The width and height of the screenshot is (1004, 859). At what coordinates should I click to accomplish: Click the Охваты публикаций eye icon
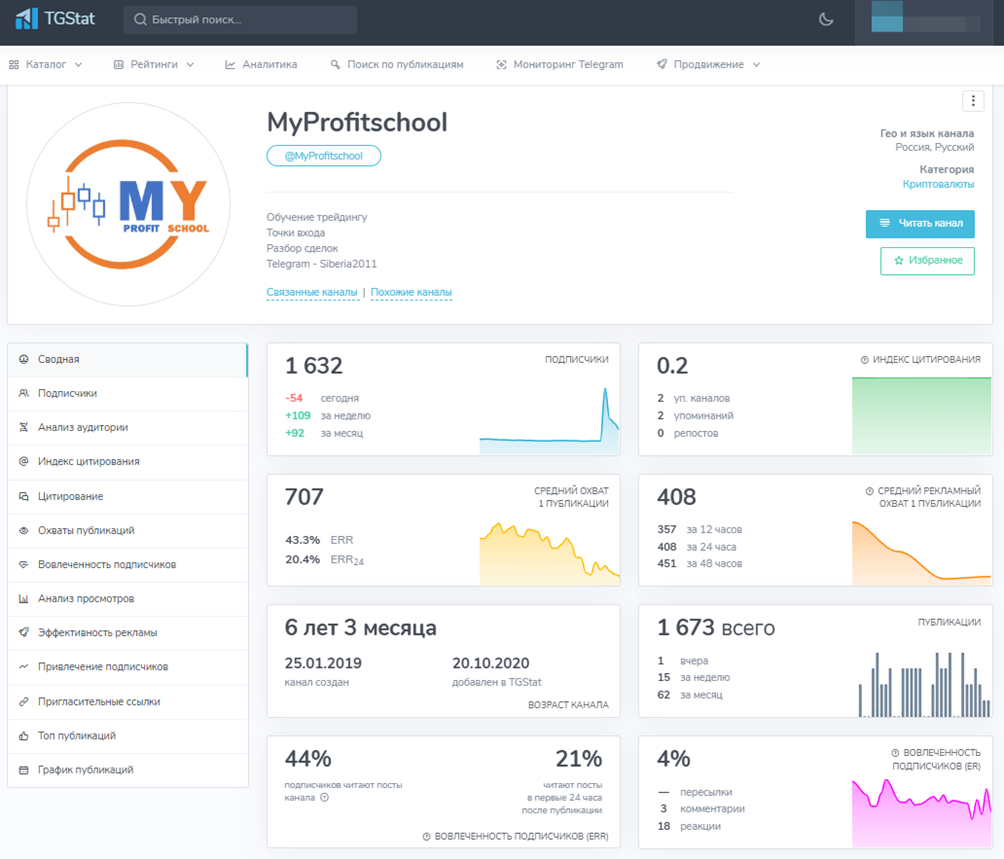tap(24, 531)
